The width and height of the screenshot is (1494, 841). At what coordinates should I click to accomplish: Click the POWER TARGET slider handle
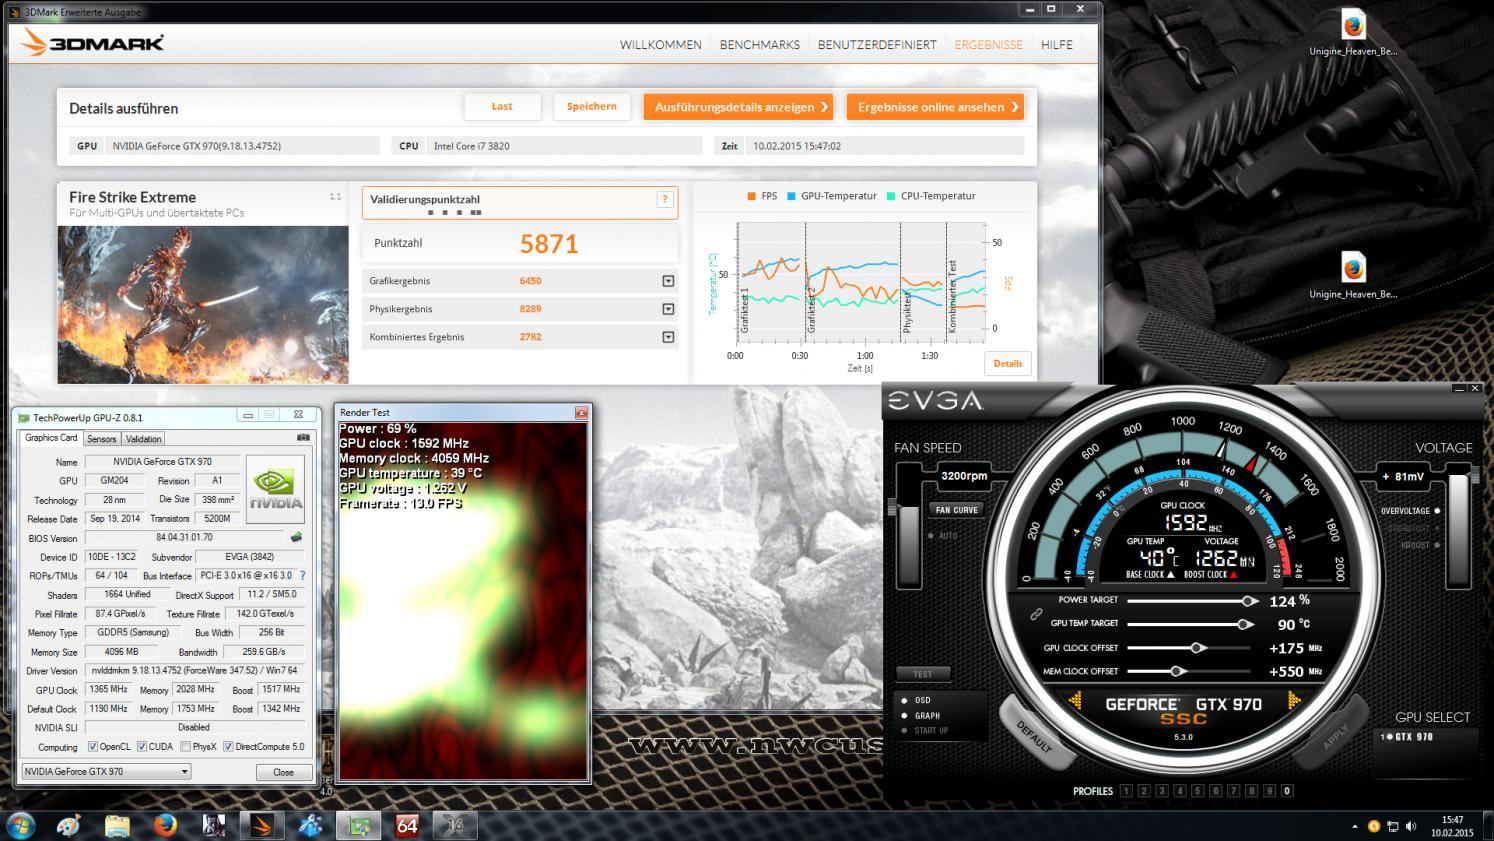1248,601
